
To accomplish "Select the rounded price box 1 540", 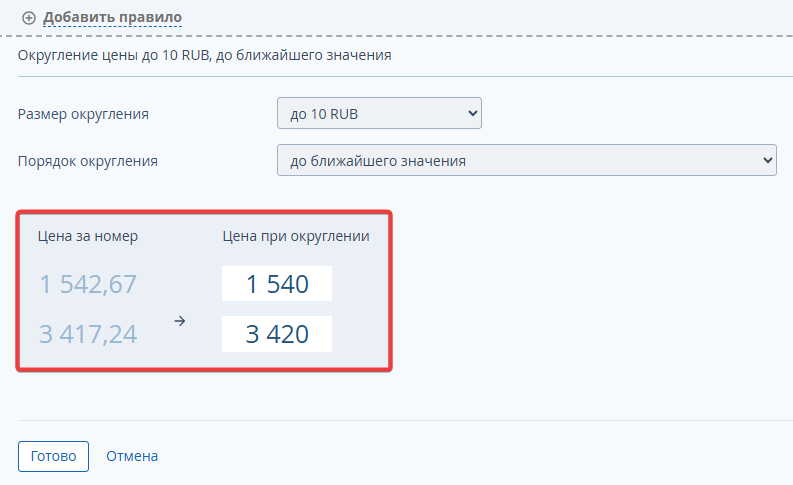I will point(277,284).
